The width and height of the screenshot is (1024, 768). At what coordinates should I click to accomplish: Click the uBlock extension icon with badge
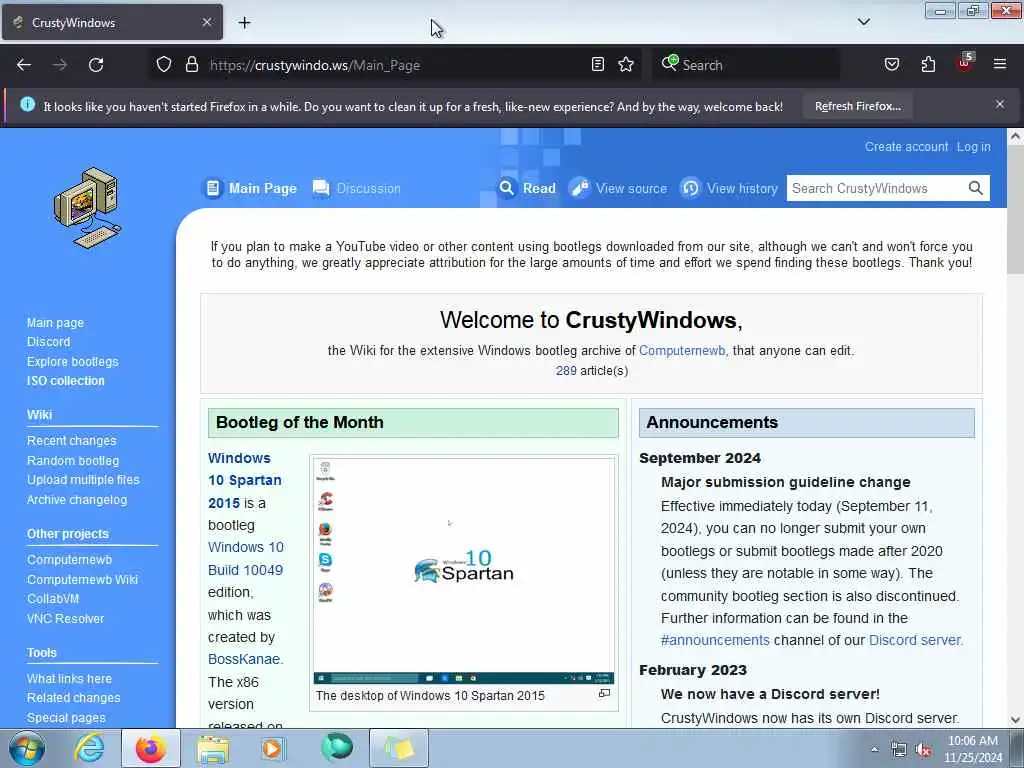965,63
